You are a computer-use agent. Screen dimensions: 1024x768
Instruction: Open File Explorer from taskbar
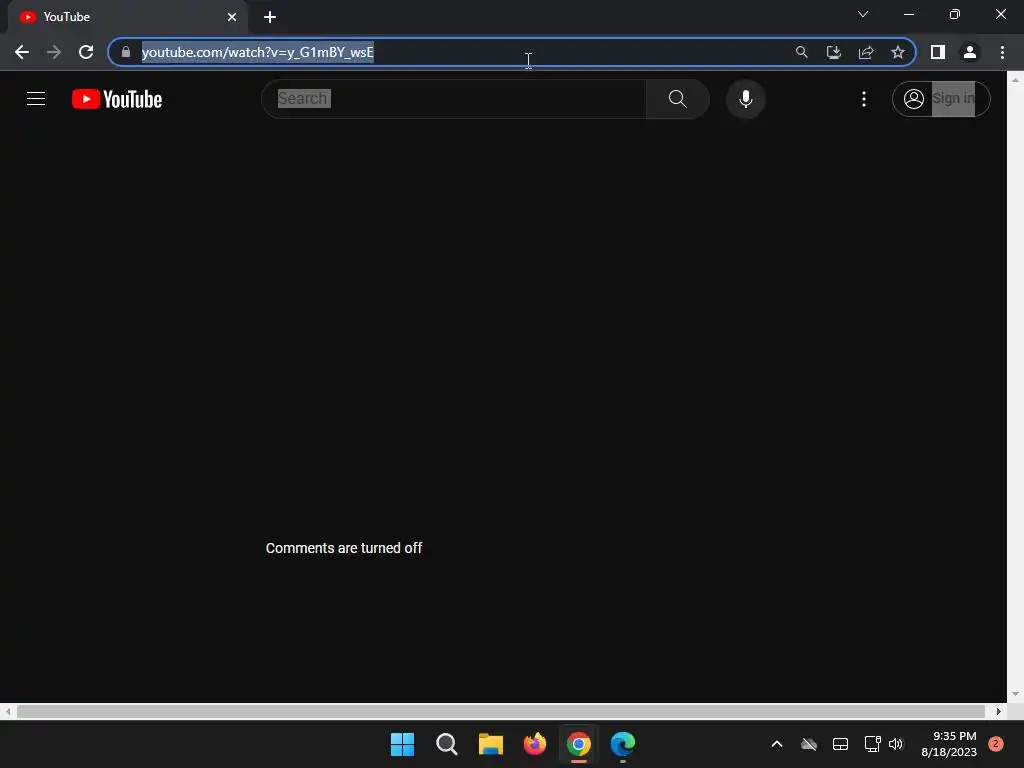pyautogui.click(x=490, y=744)
